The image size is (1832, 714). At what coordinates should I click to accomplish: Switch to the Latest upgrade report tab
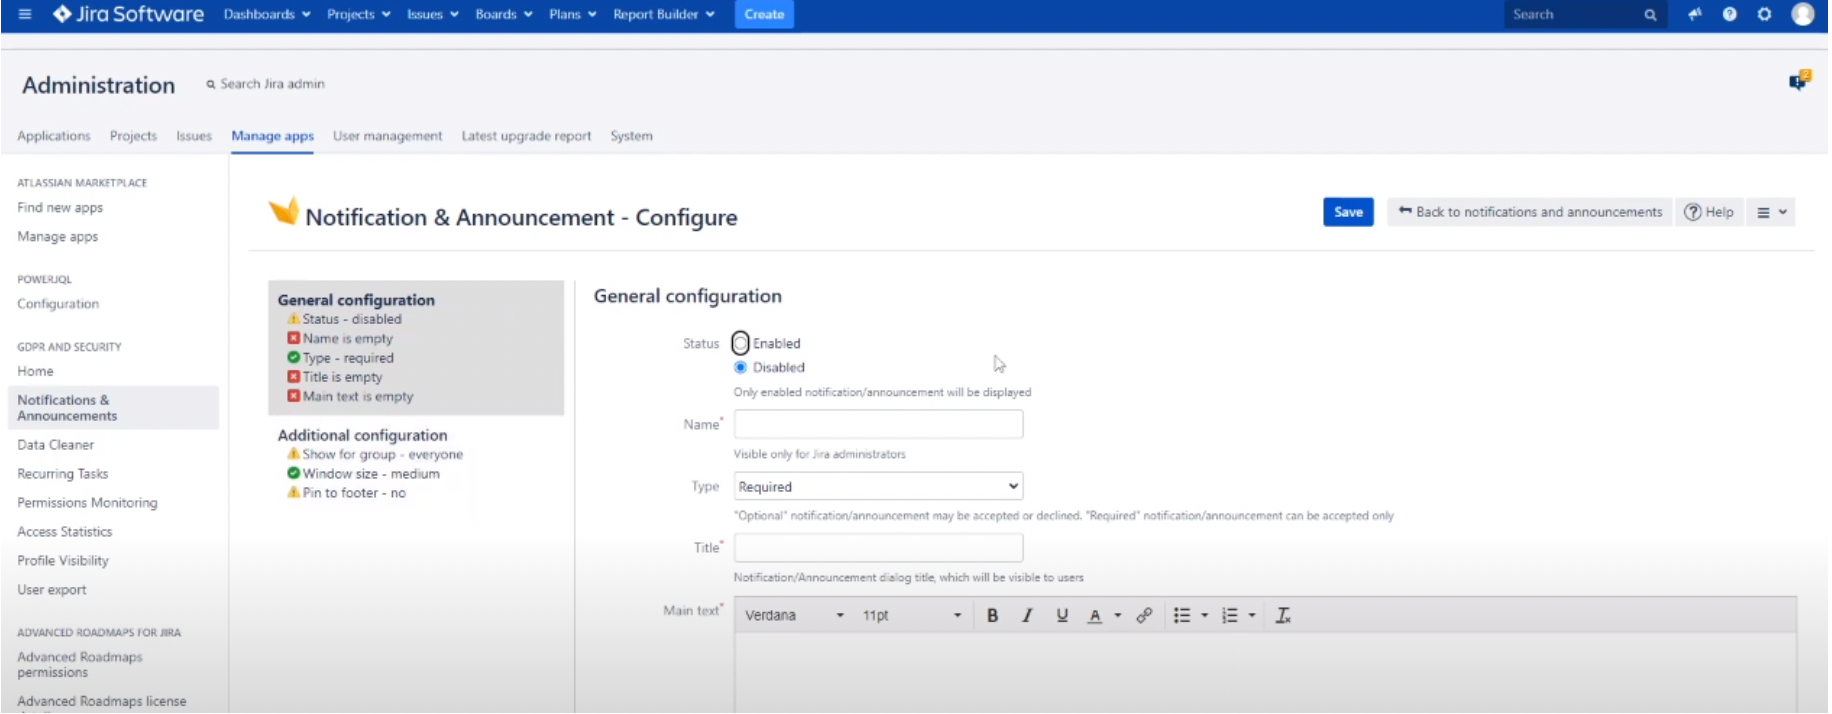coord(526,136)
